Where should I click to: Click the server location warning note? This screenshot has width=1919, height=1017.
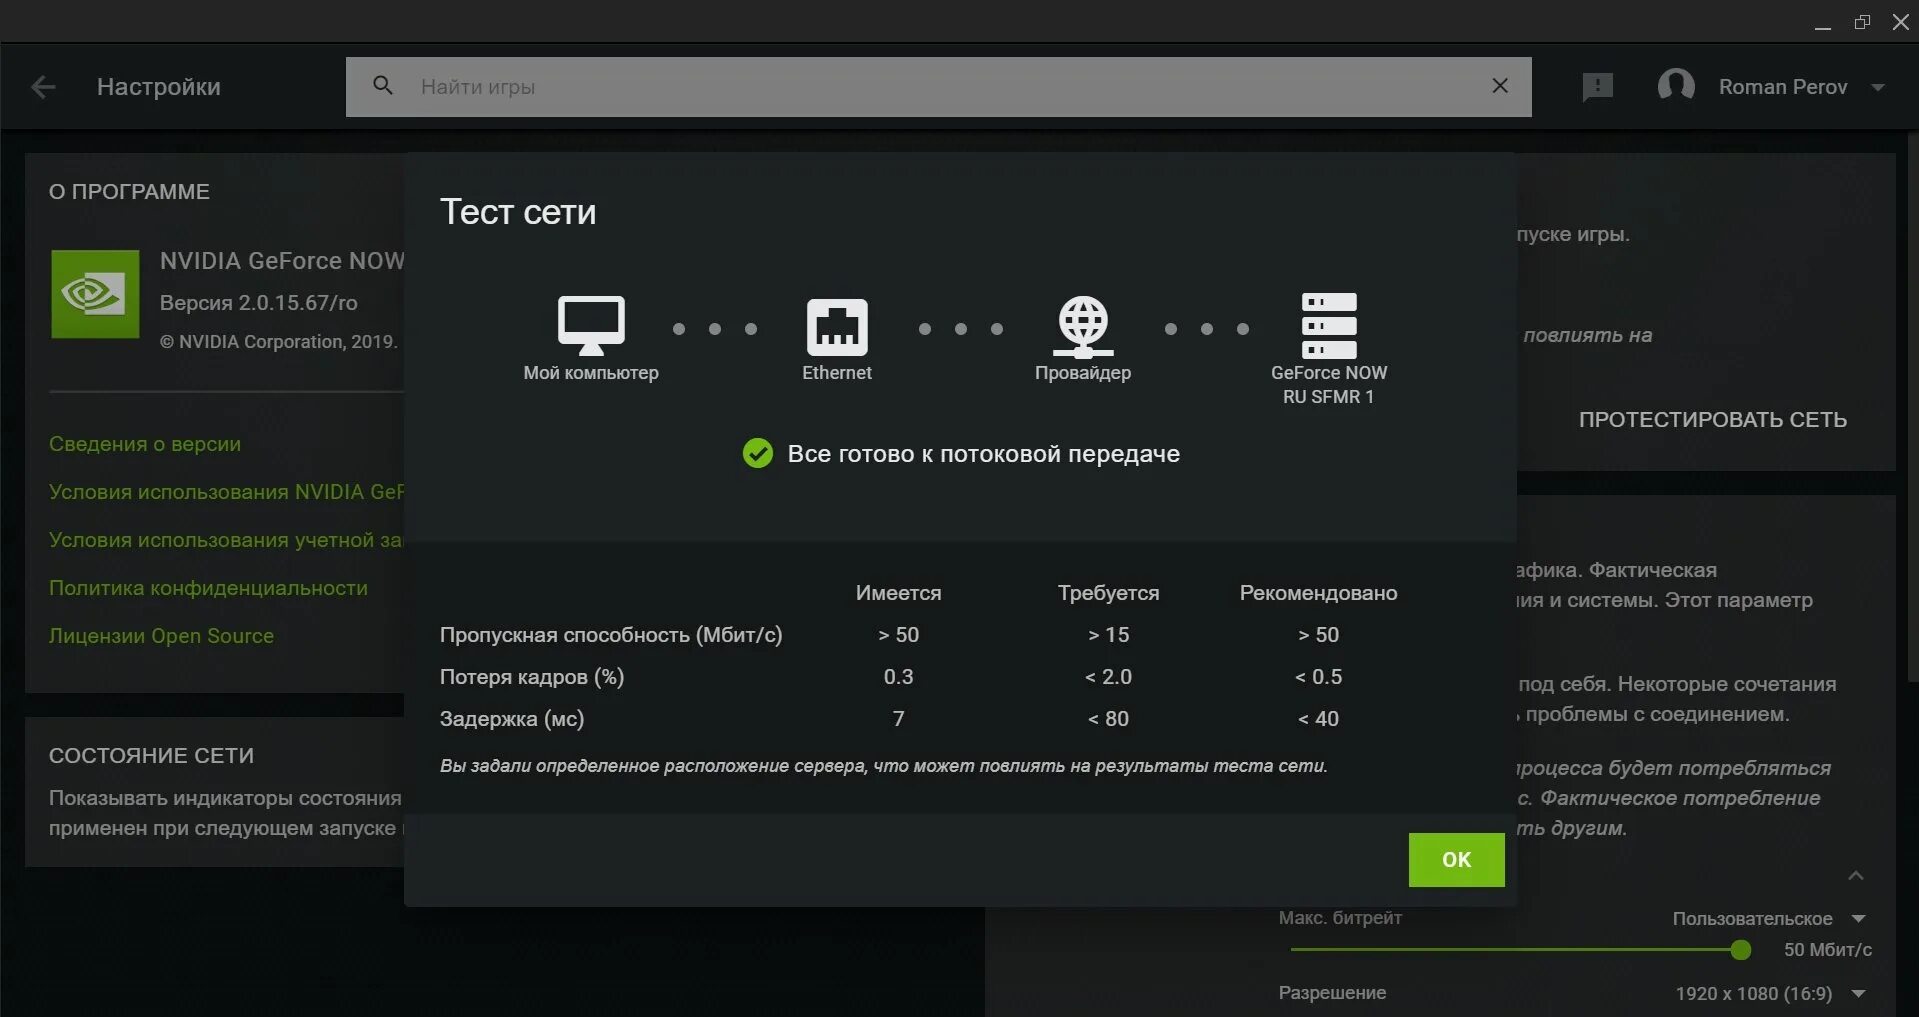[884, 766]
